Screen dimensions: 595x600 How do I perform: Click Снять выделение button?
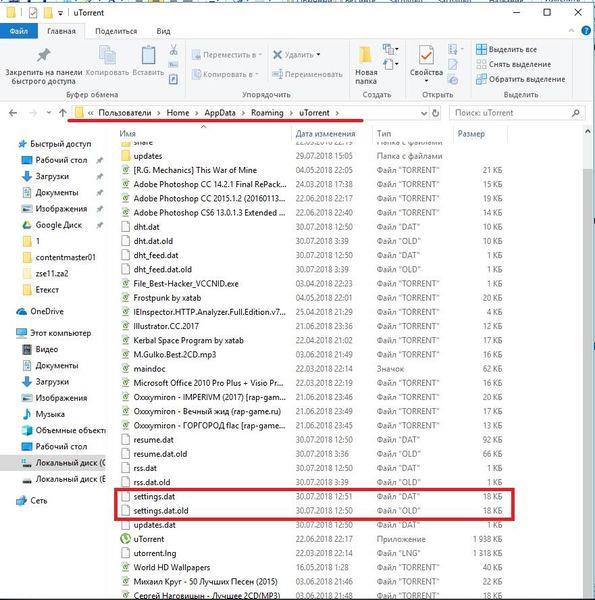(x=513, y=64)
